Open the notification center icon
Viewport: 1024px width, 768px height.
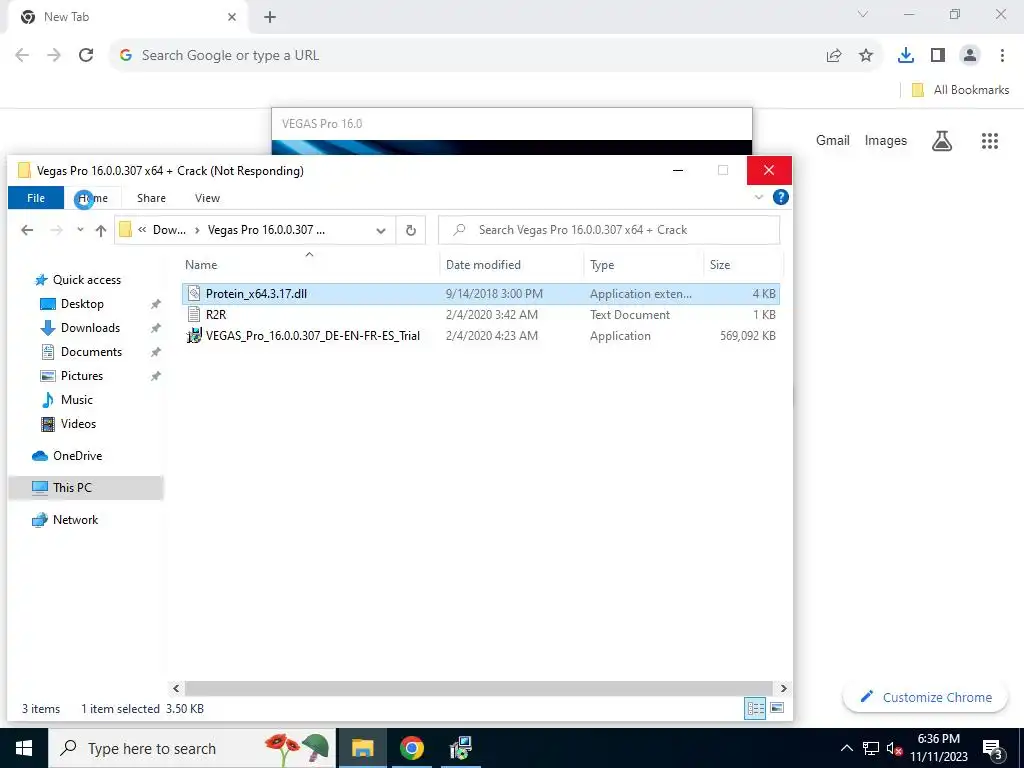pyautogui.click(x=993, y=748)
